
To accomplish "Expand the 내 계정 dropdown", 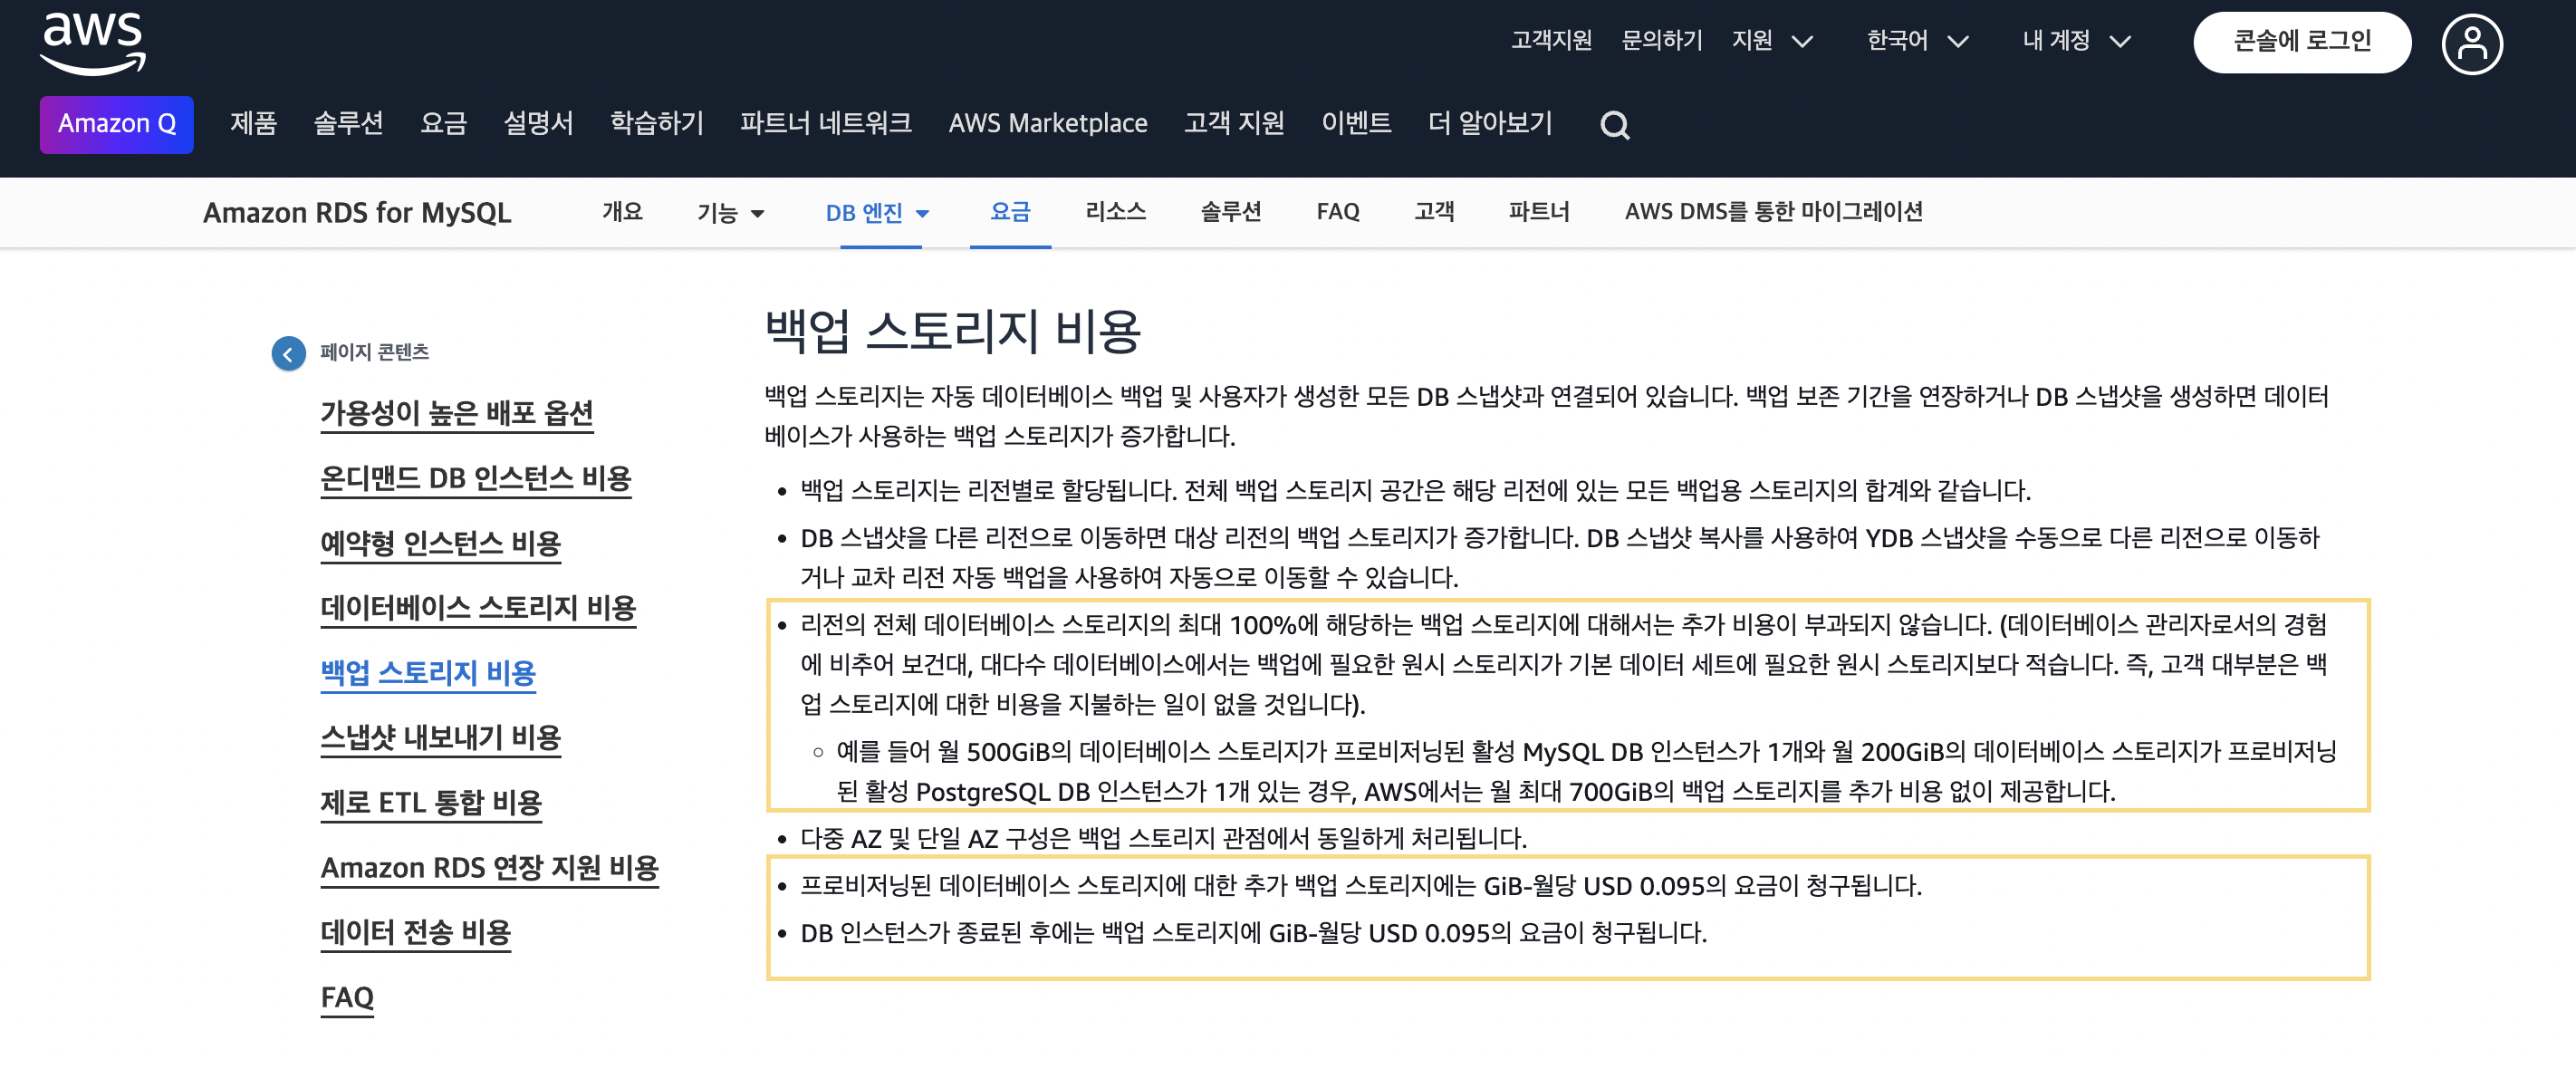I will (2075, 41).
